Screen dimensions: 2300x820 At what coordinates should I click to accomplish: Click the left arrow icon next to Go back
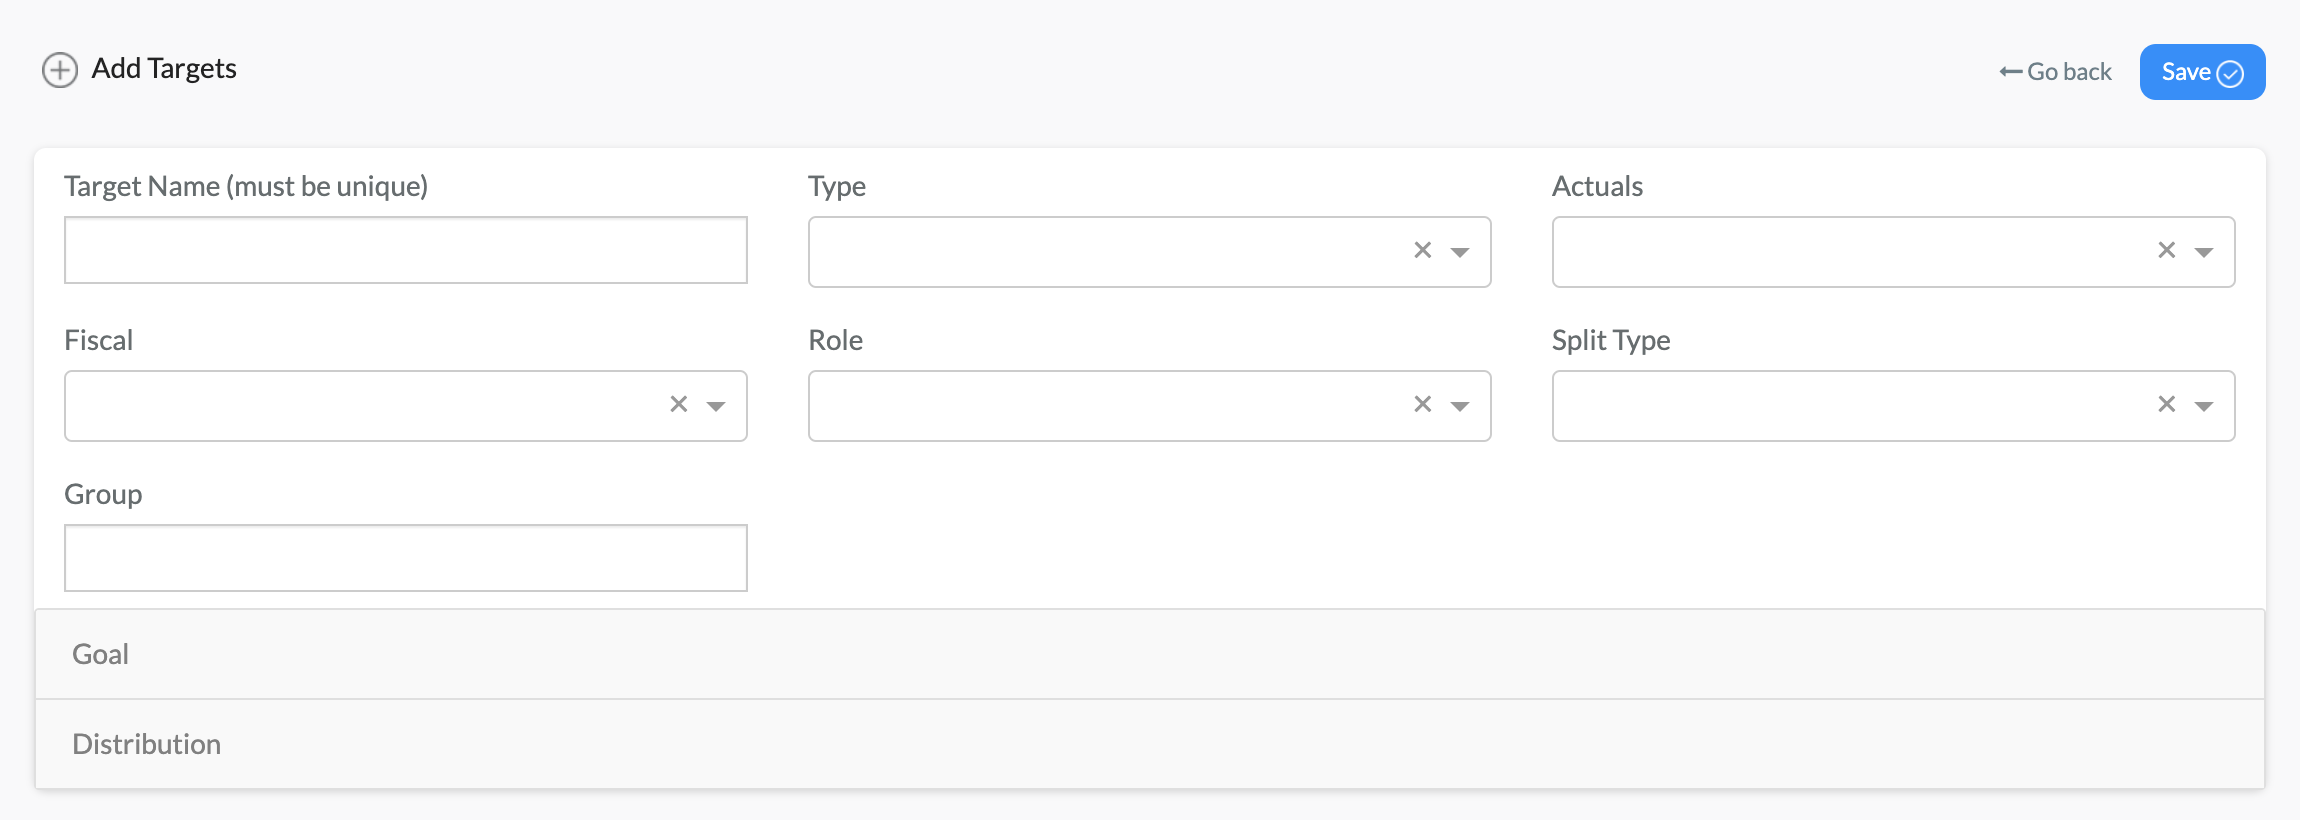coord(2011,72)
